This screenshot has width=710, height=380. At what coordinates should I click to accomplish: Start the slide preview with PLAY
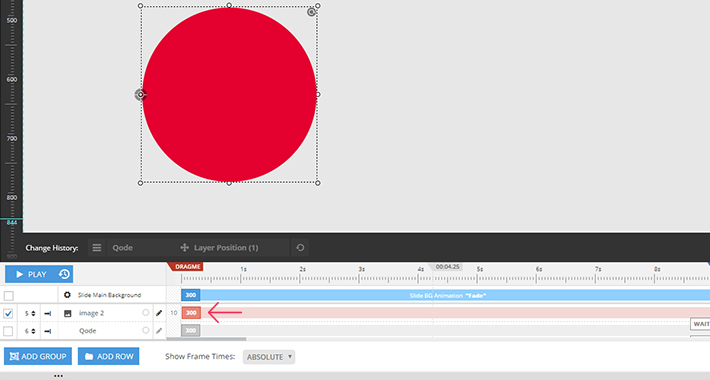[30, 274]
